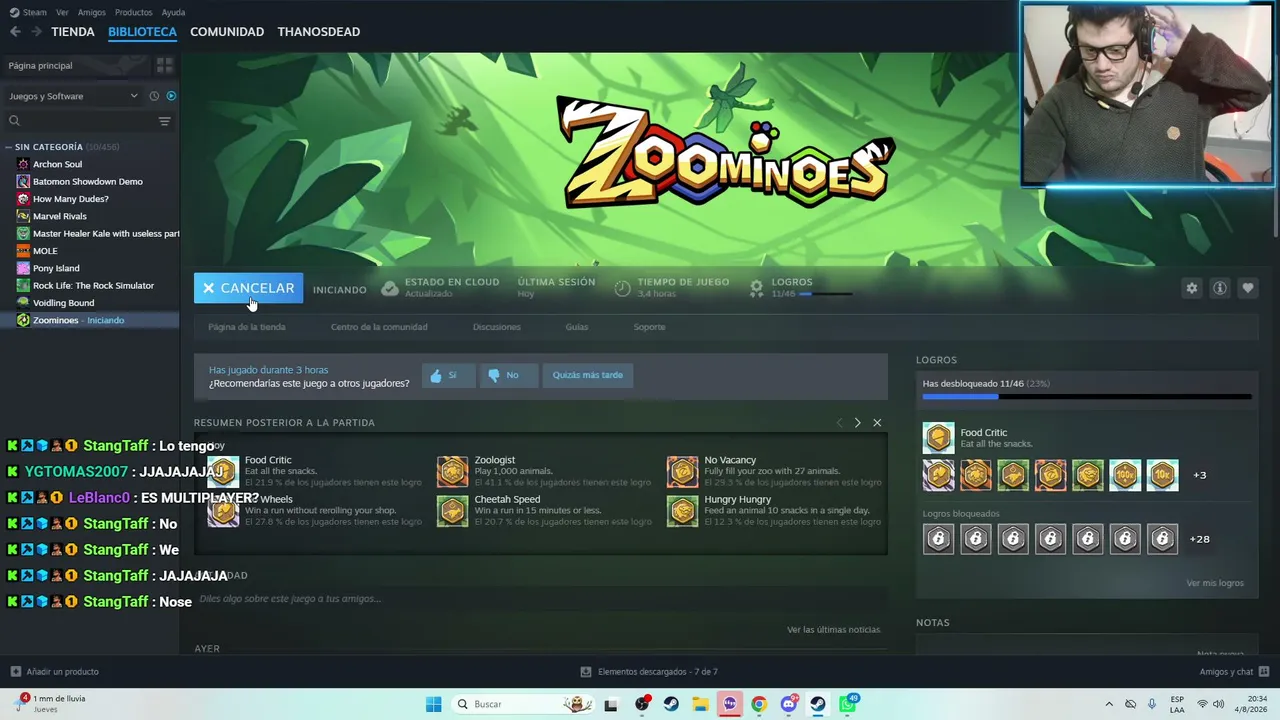
Task: Open Google Chrome from the taskbar
Action: click(x=759, y=704)
